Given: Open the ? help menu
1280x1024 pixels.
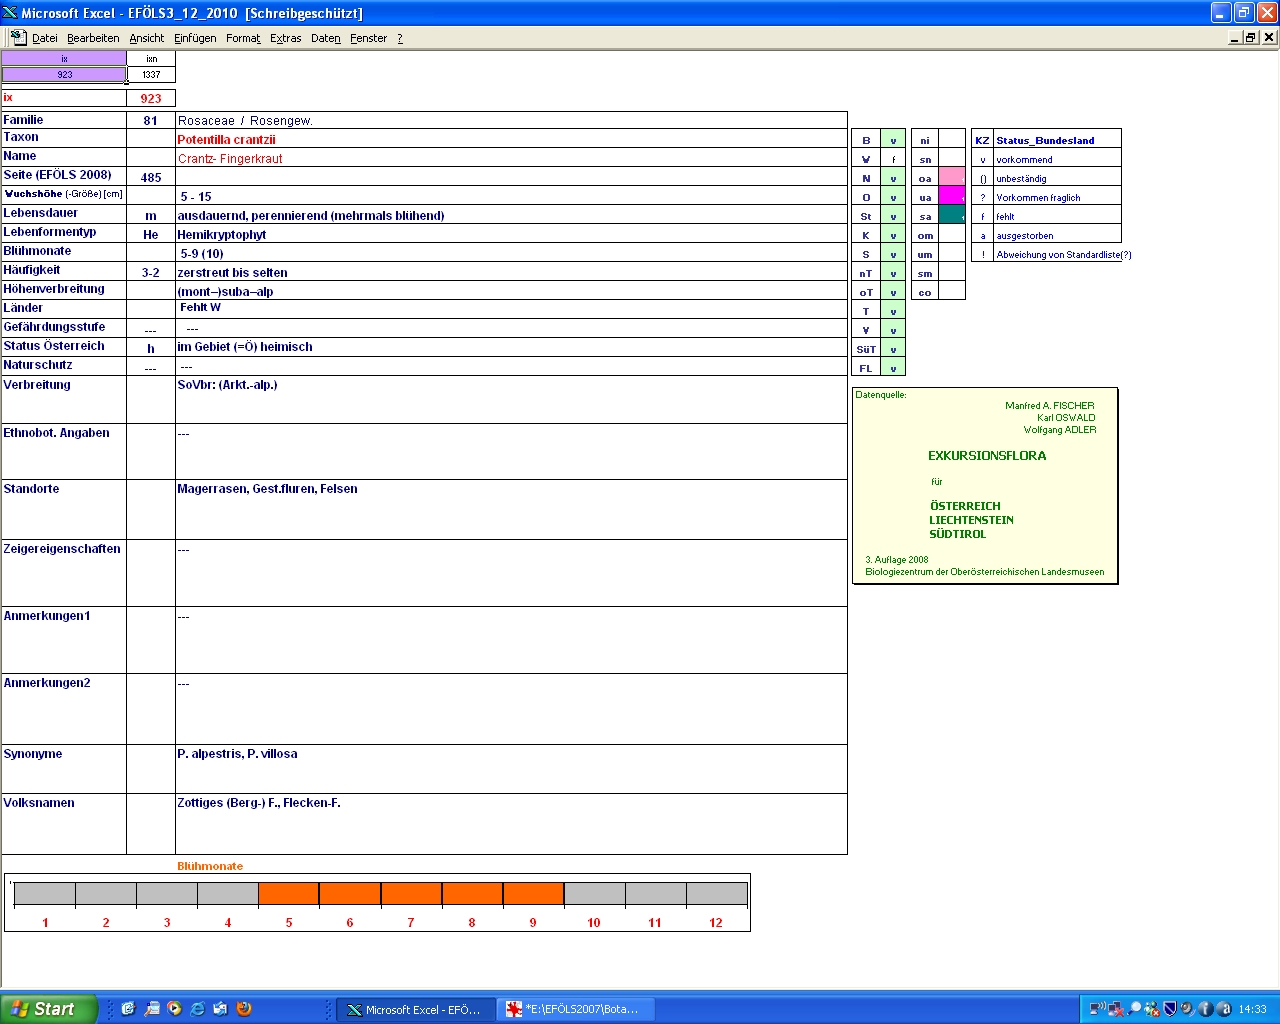Looking at the screenshot, I should click(x=400, y=38).
